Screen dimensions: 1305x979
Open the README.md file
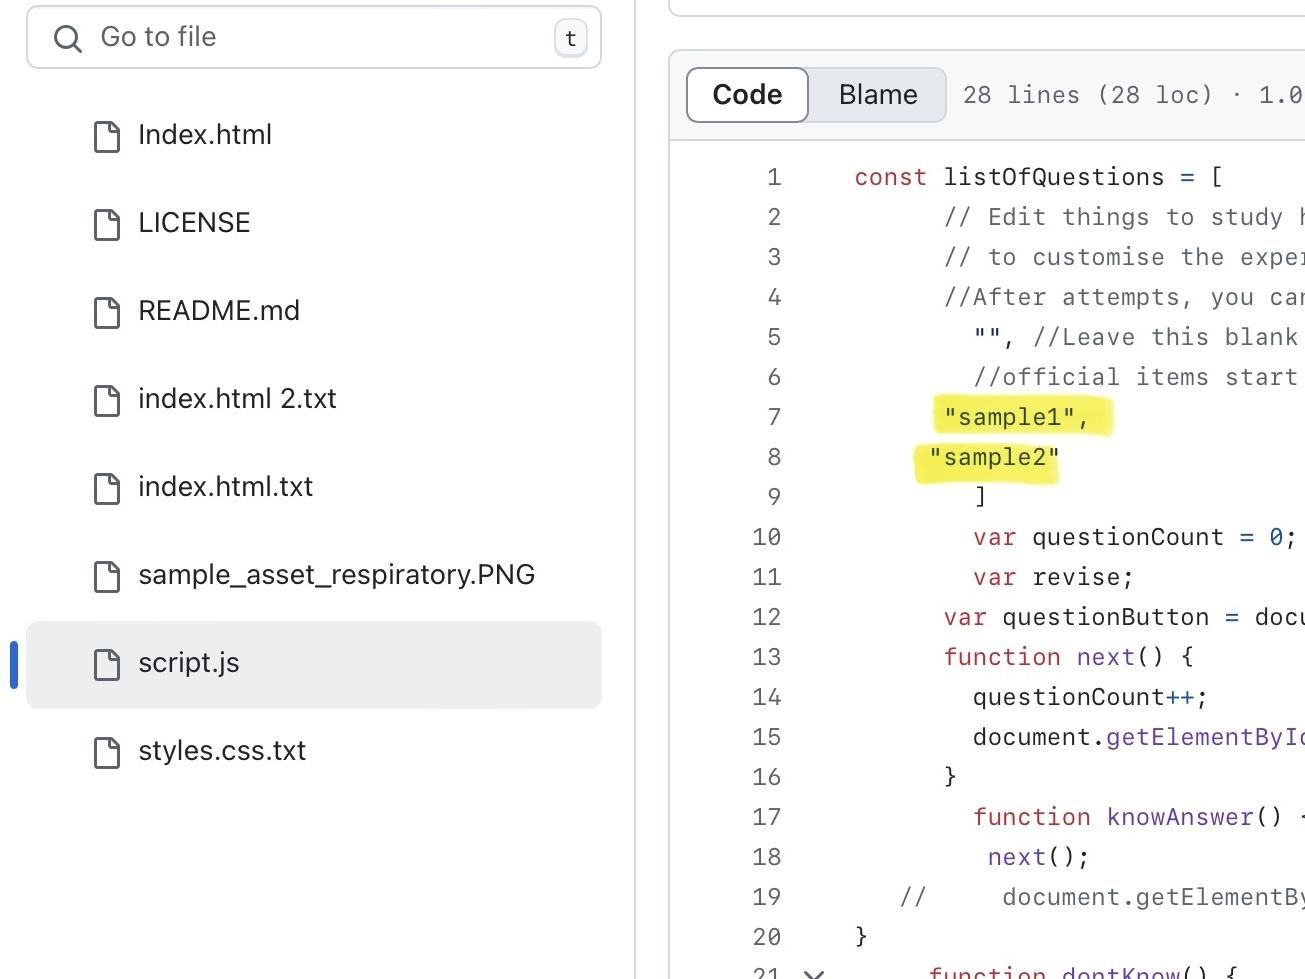[219, 311]
